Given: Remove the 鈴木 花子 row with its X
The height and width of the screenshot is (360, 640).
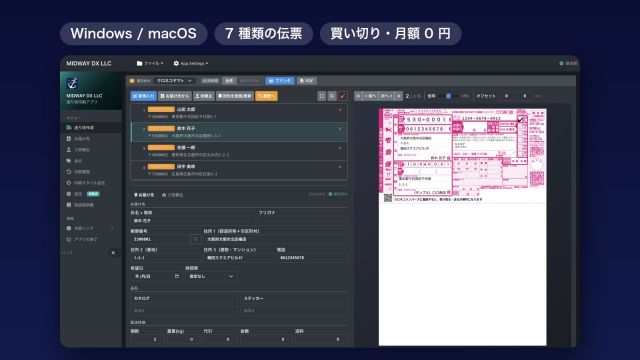Looking at the screenshot, I should click(340, 129).
